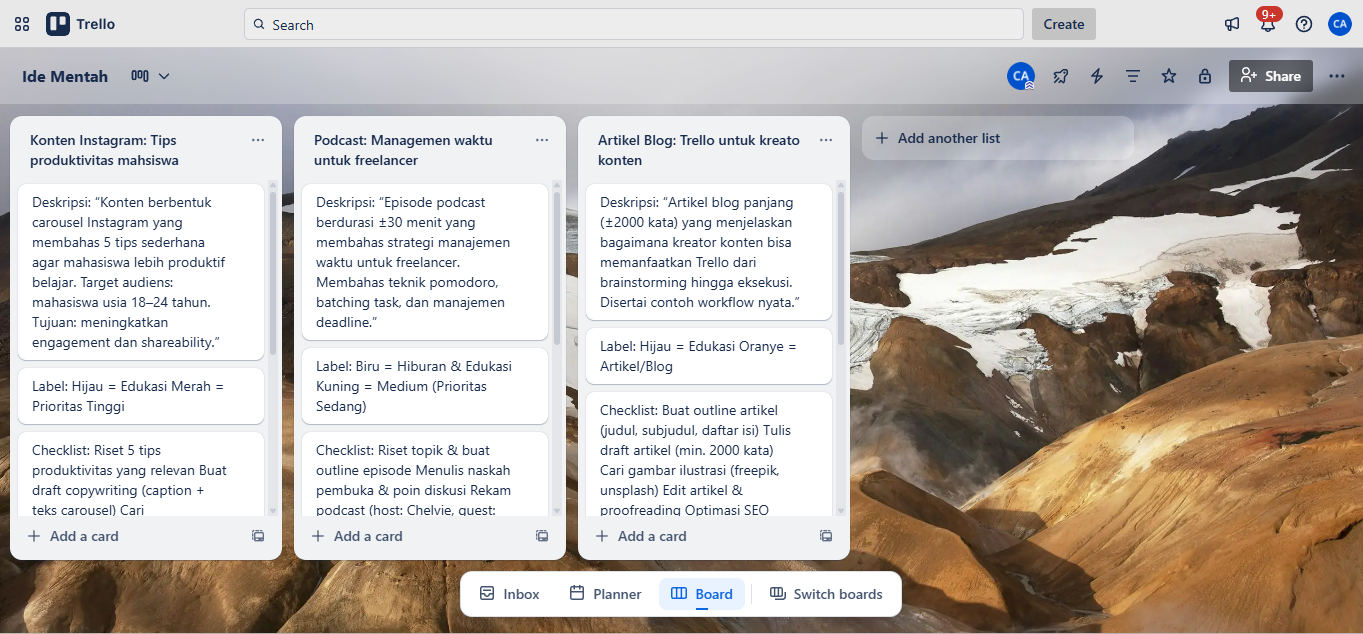Image resolution: width=1363 pixels, height=634 pixels.
Task: Open list actions for Podcast list
Action: pyautogui.click(x=542, y=140)
